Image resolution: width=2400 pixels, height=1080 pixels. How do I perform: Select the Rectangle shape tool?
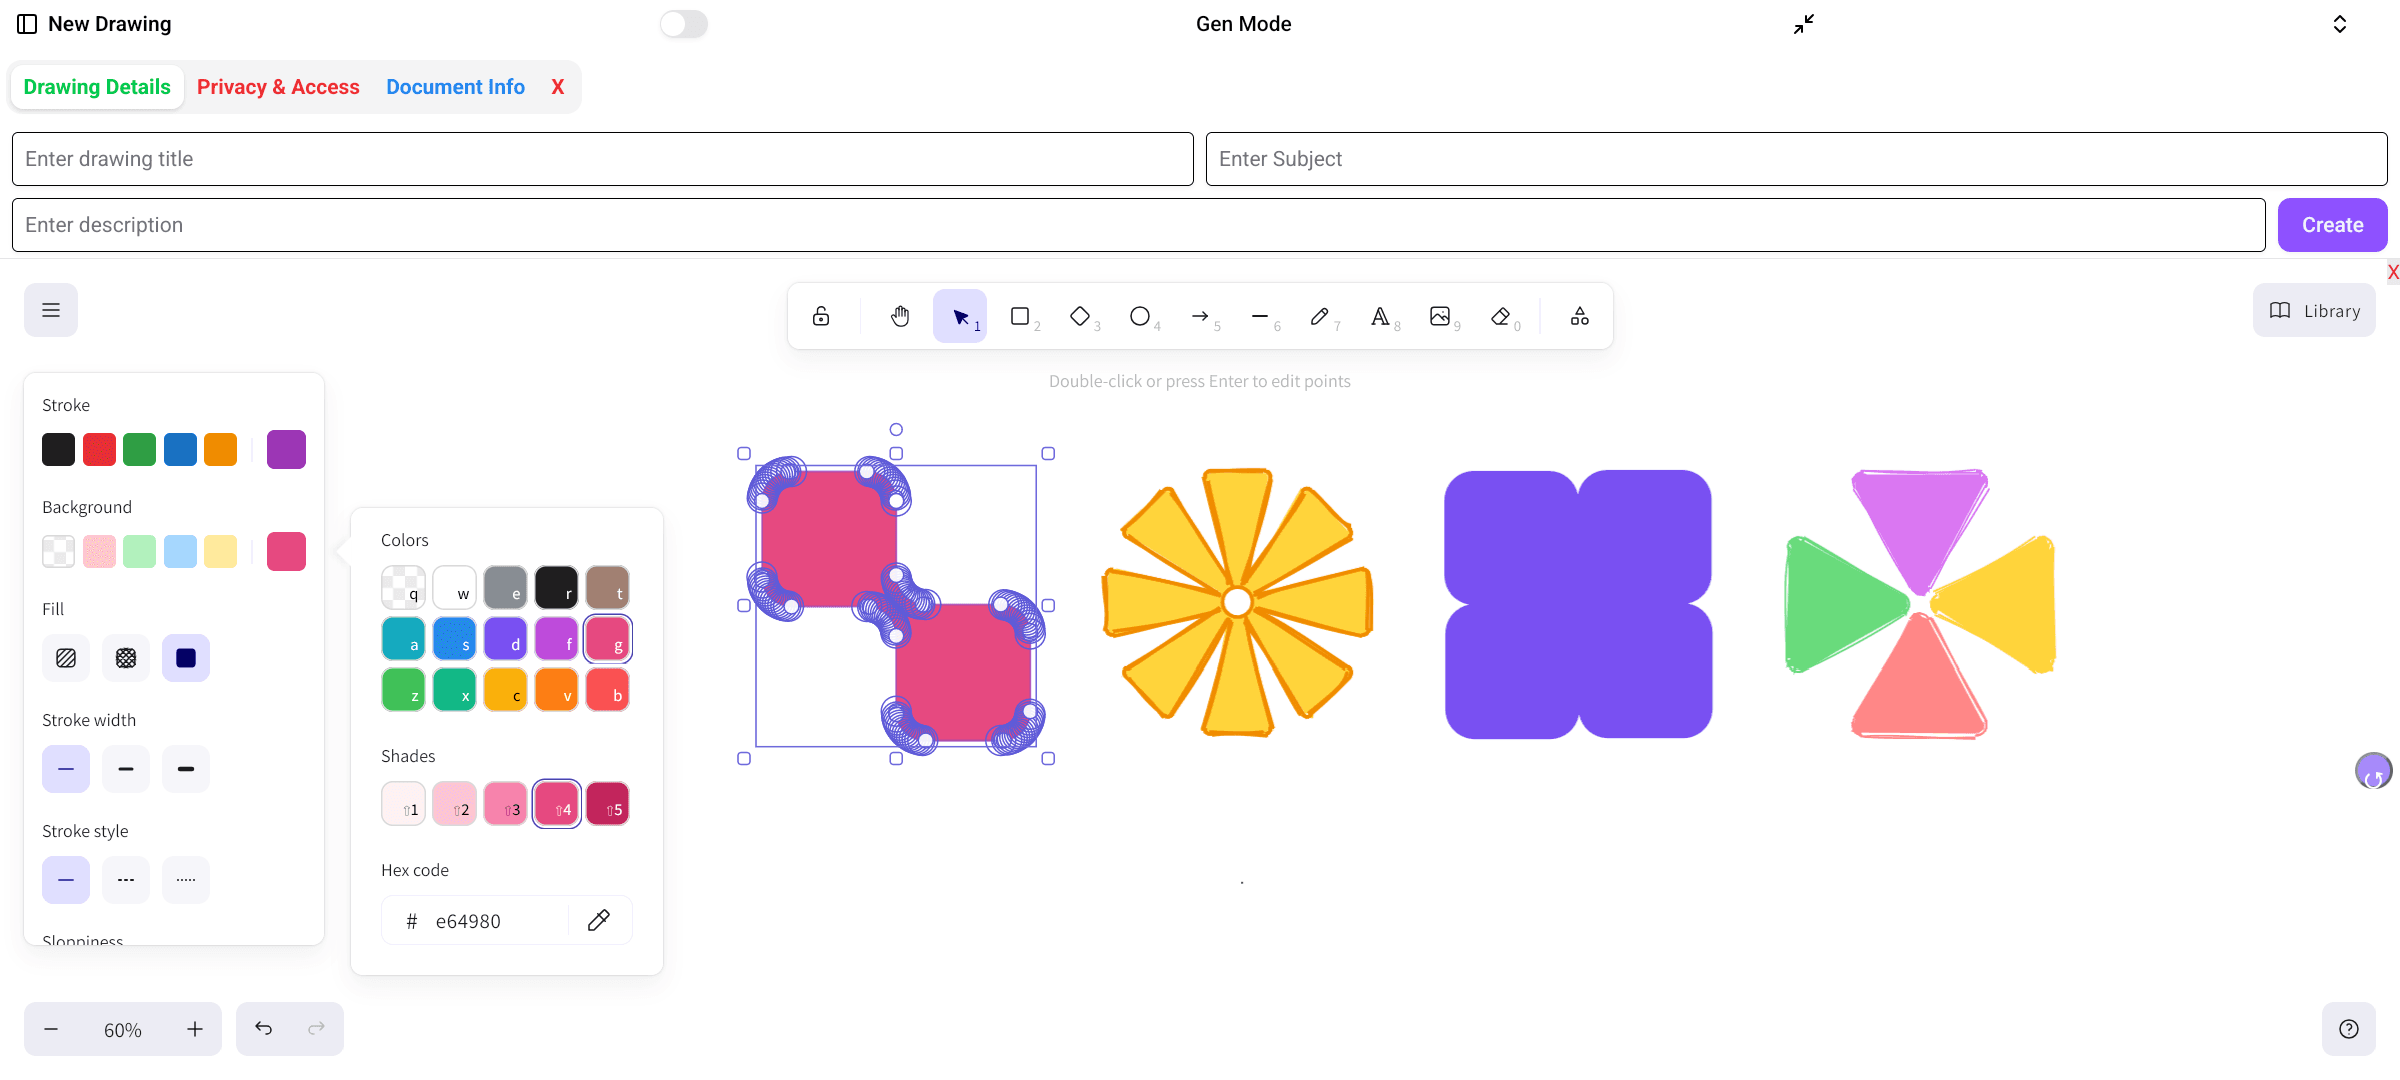(1020, 316)
